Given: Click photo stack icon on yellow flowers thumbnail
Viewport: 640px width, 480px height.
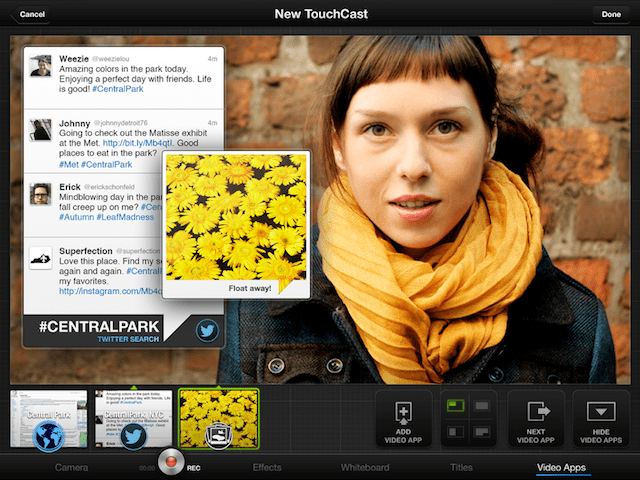Looking at the screenshot, I should tap(218, 436).
